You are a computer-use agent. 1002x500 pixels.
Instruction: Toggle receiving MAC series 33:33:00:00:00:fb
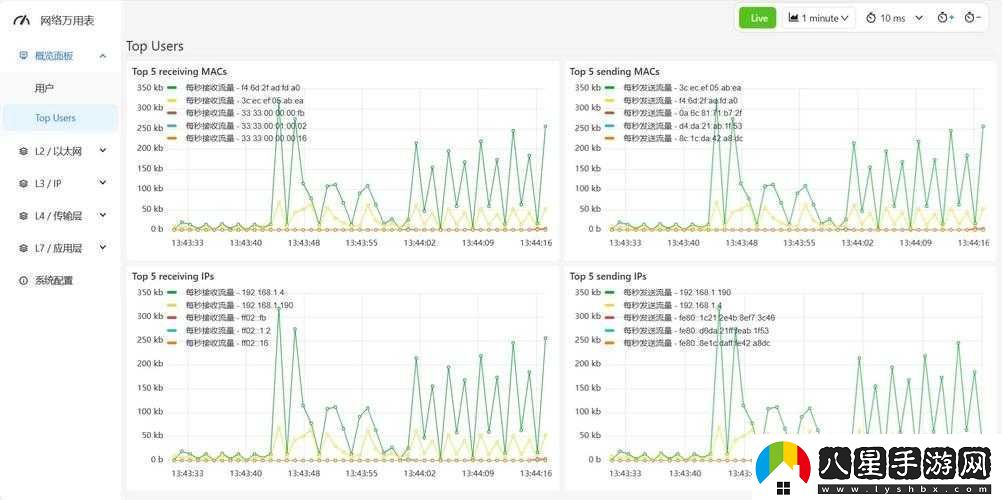236,113
